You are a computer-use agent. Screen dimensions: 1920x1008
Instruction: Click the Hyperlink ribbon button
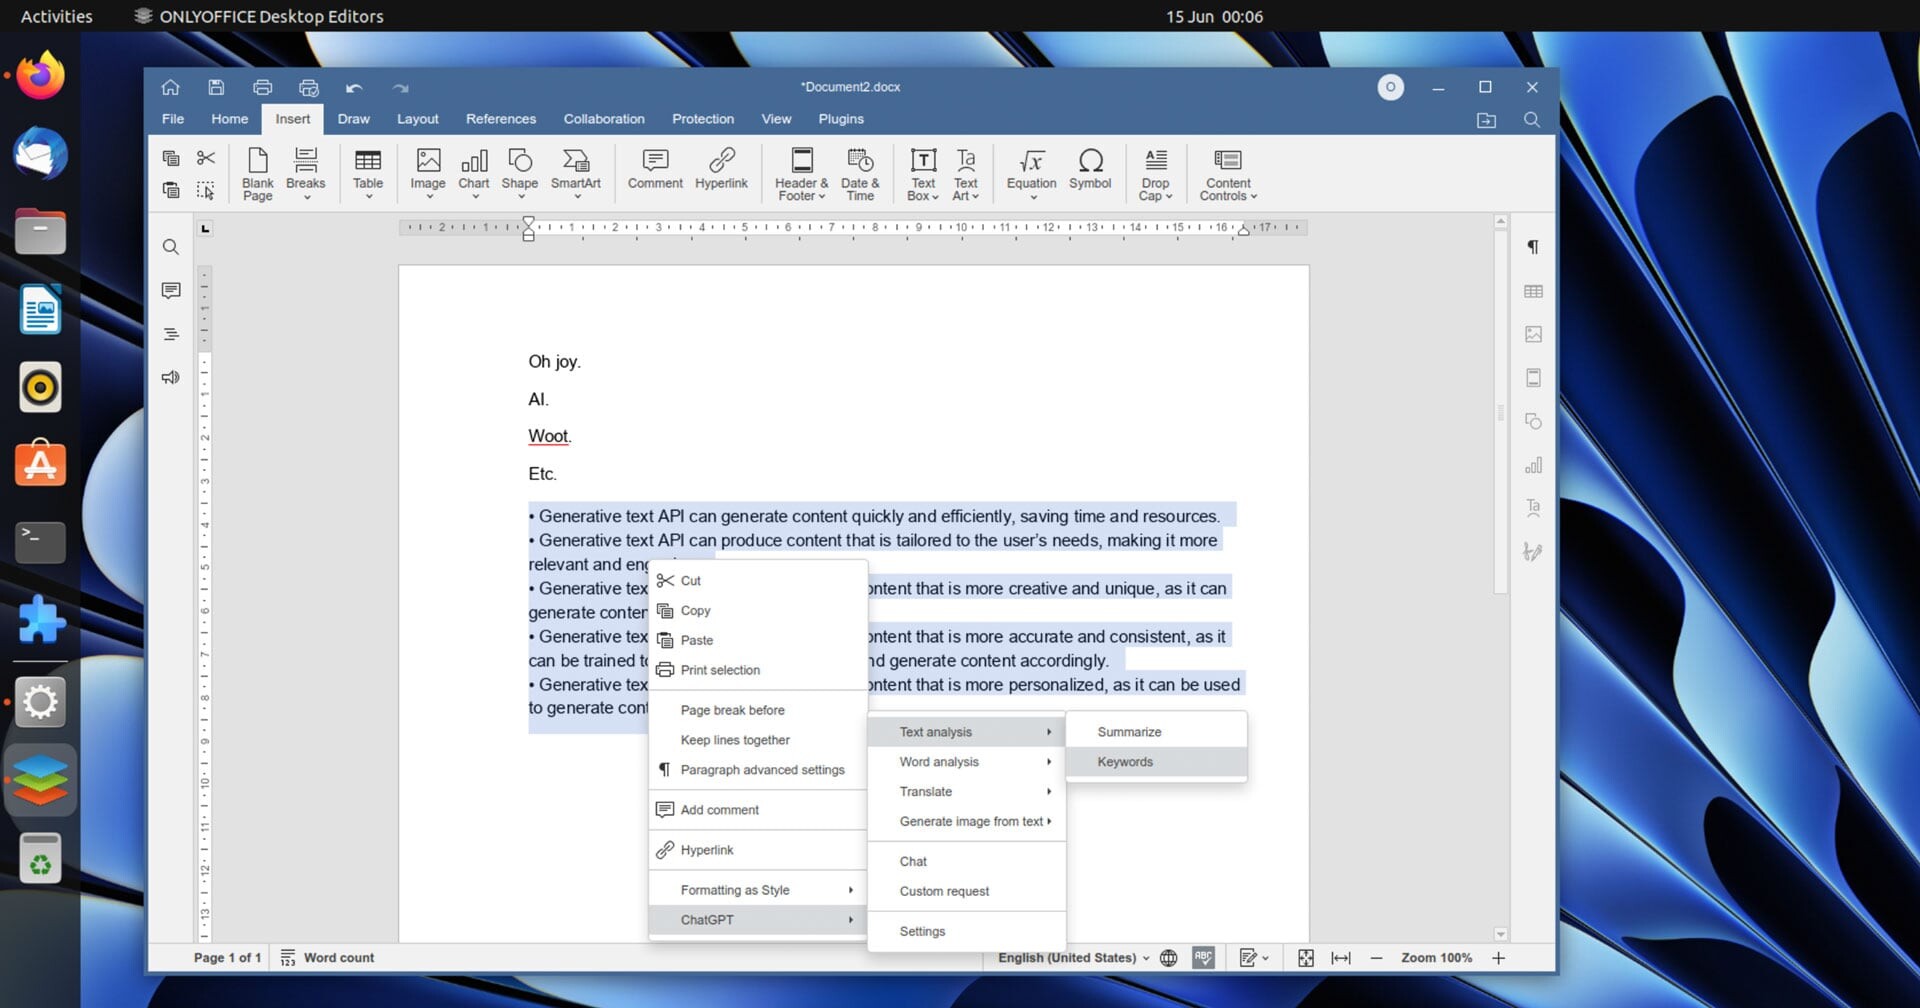tap(721, 170)
